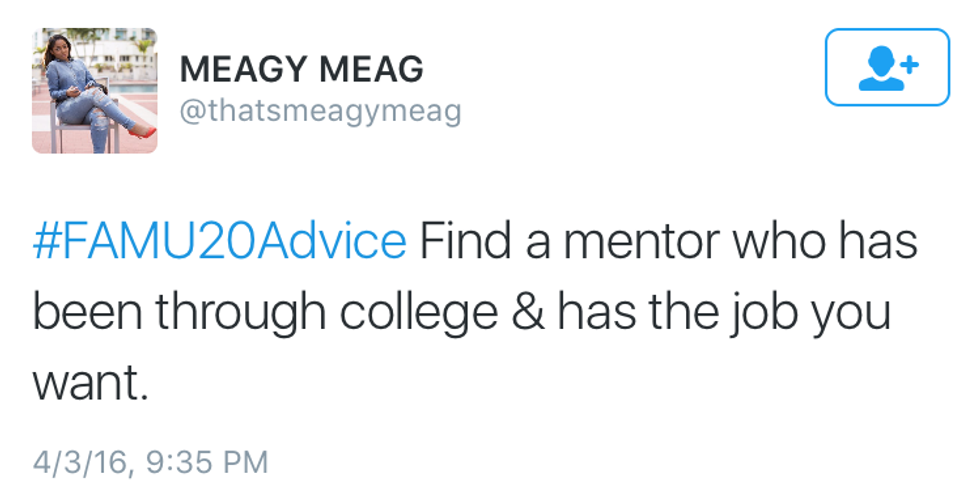Image resolution: width=980 pixels, height=501 pixels.
Task: Open the @thatsmeagymeag handle link
Action: (320, 110)
